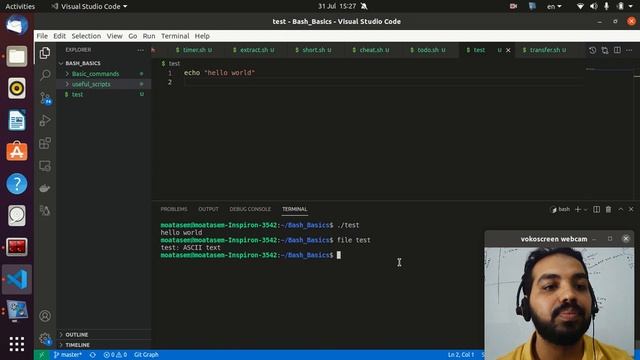Open the Go menu

(133, 36)
